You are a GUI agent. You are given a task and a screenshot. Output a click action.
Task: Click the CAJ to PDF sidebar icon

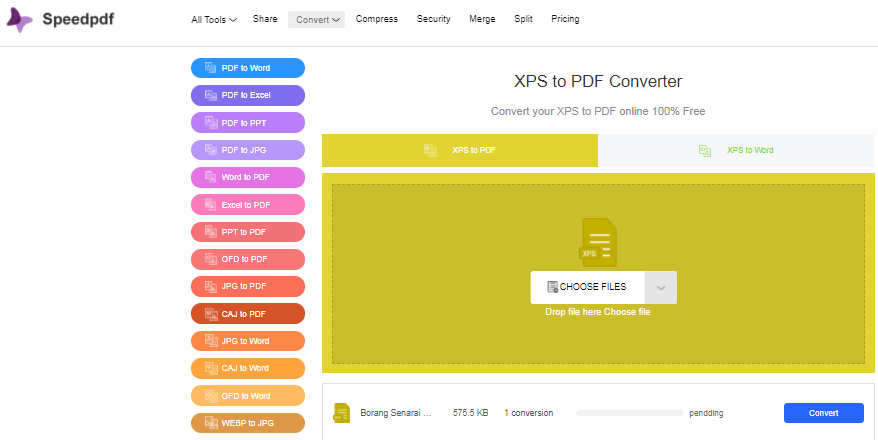210,314
